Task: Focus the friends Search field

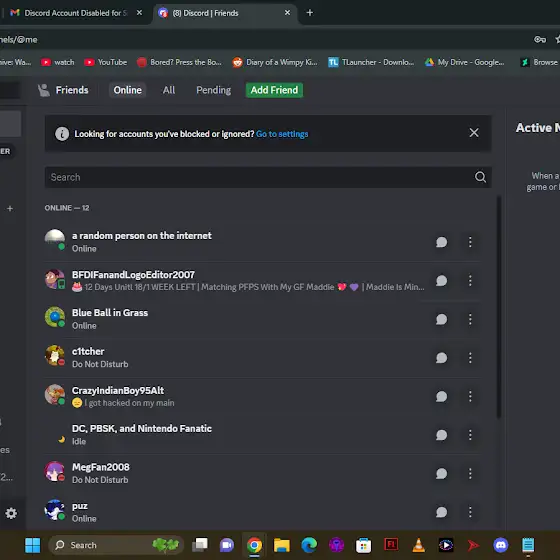Action: (x=268, y=177)
